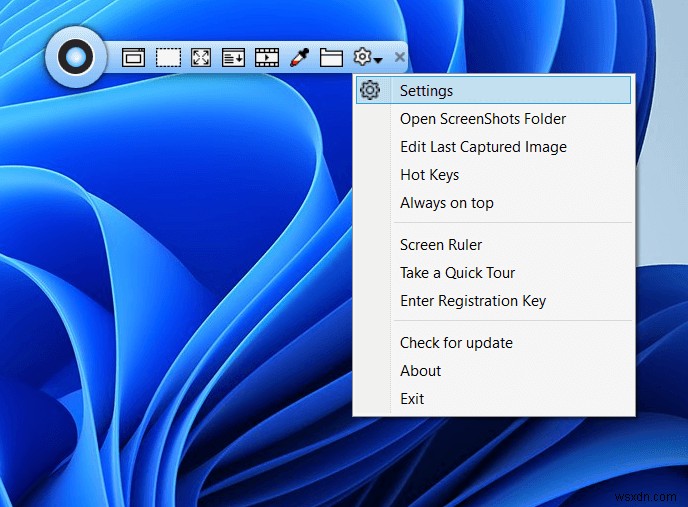Open the screenshots folder toolbar icon
The height and width of the screenshot is (507, 688).
pos(331,58)
